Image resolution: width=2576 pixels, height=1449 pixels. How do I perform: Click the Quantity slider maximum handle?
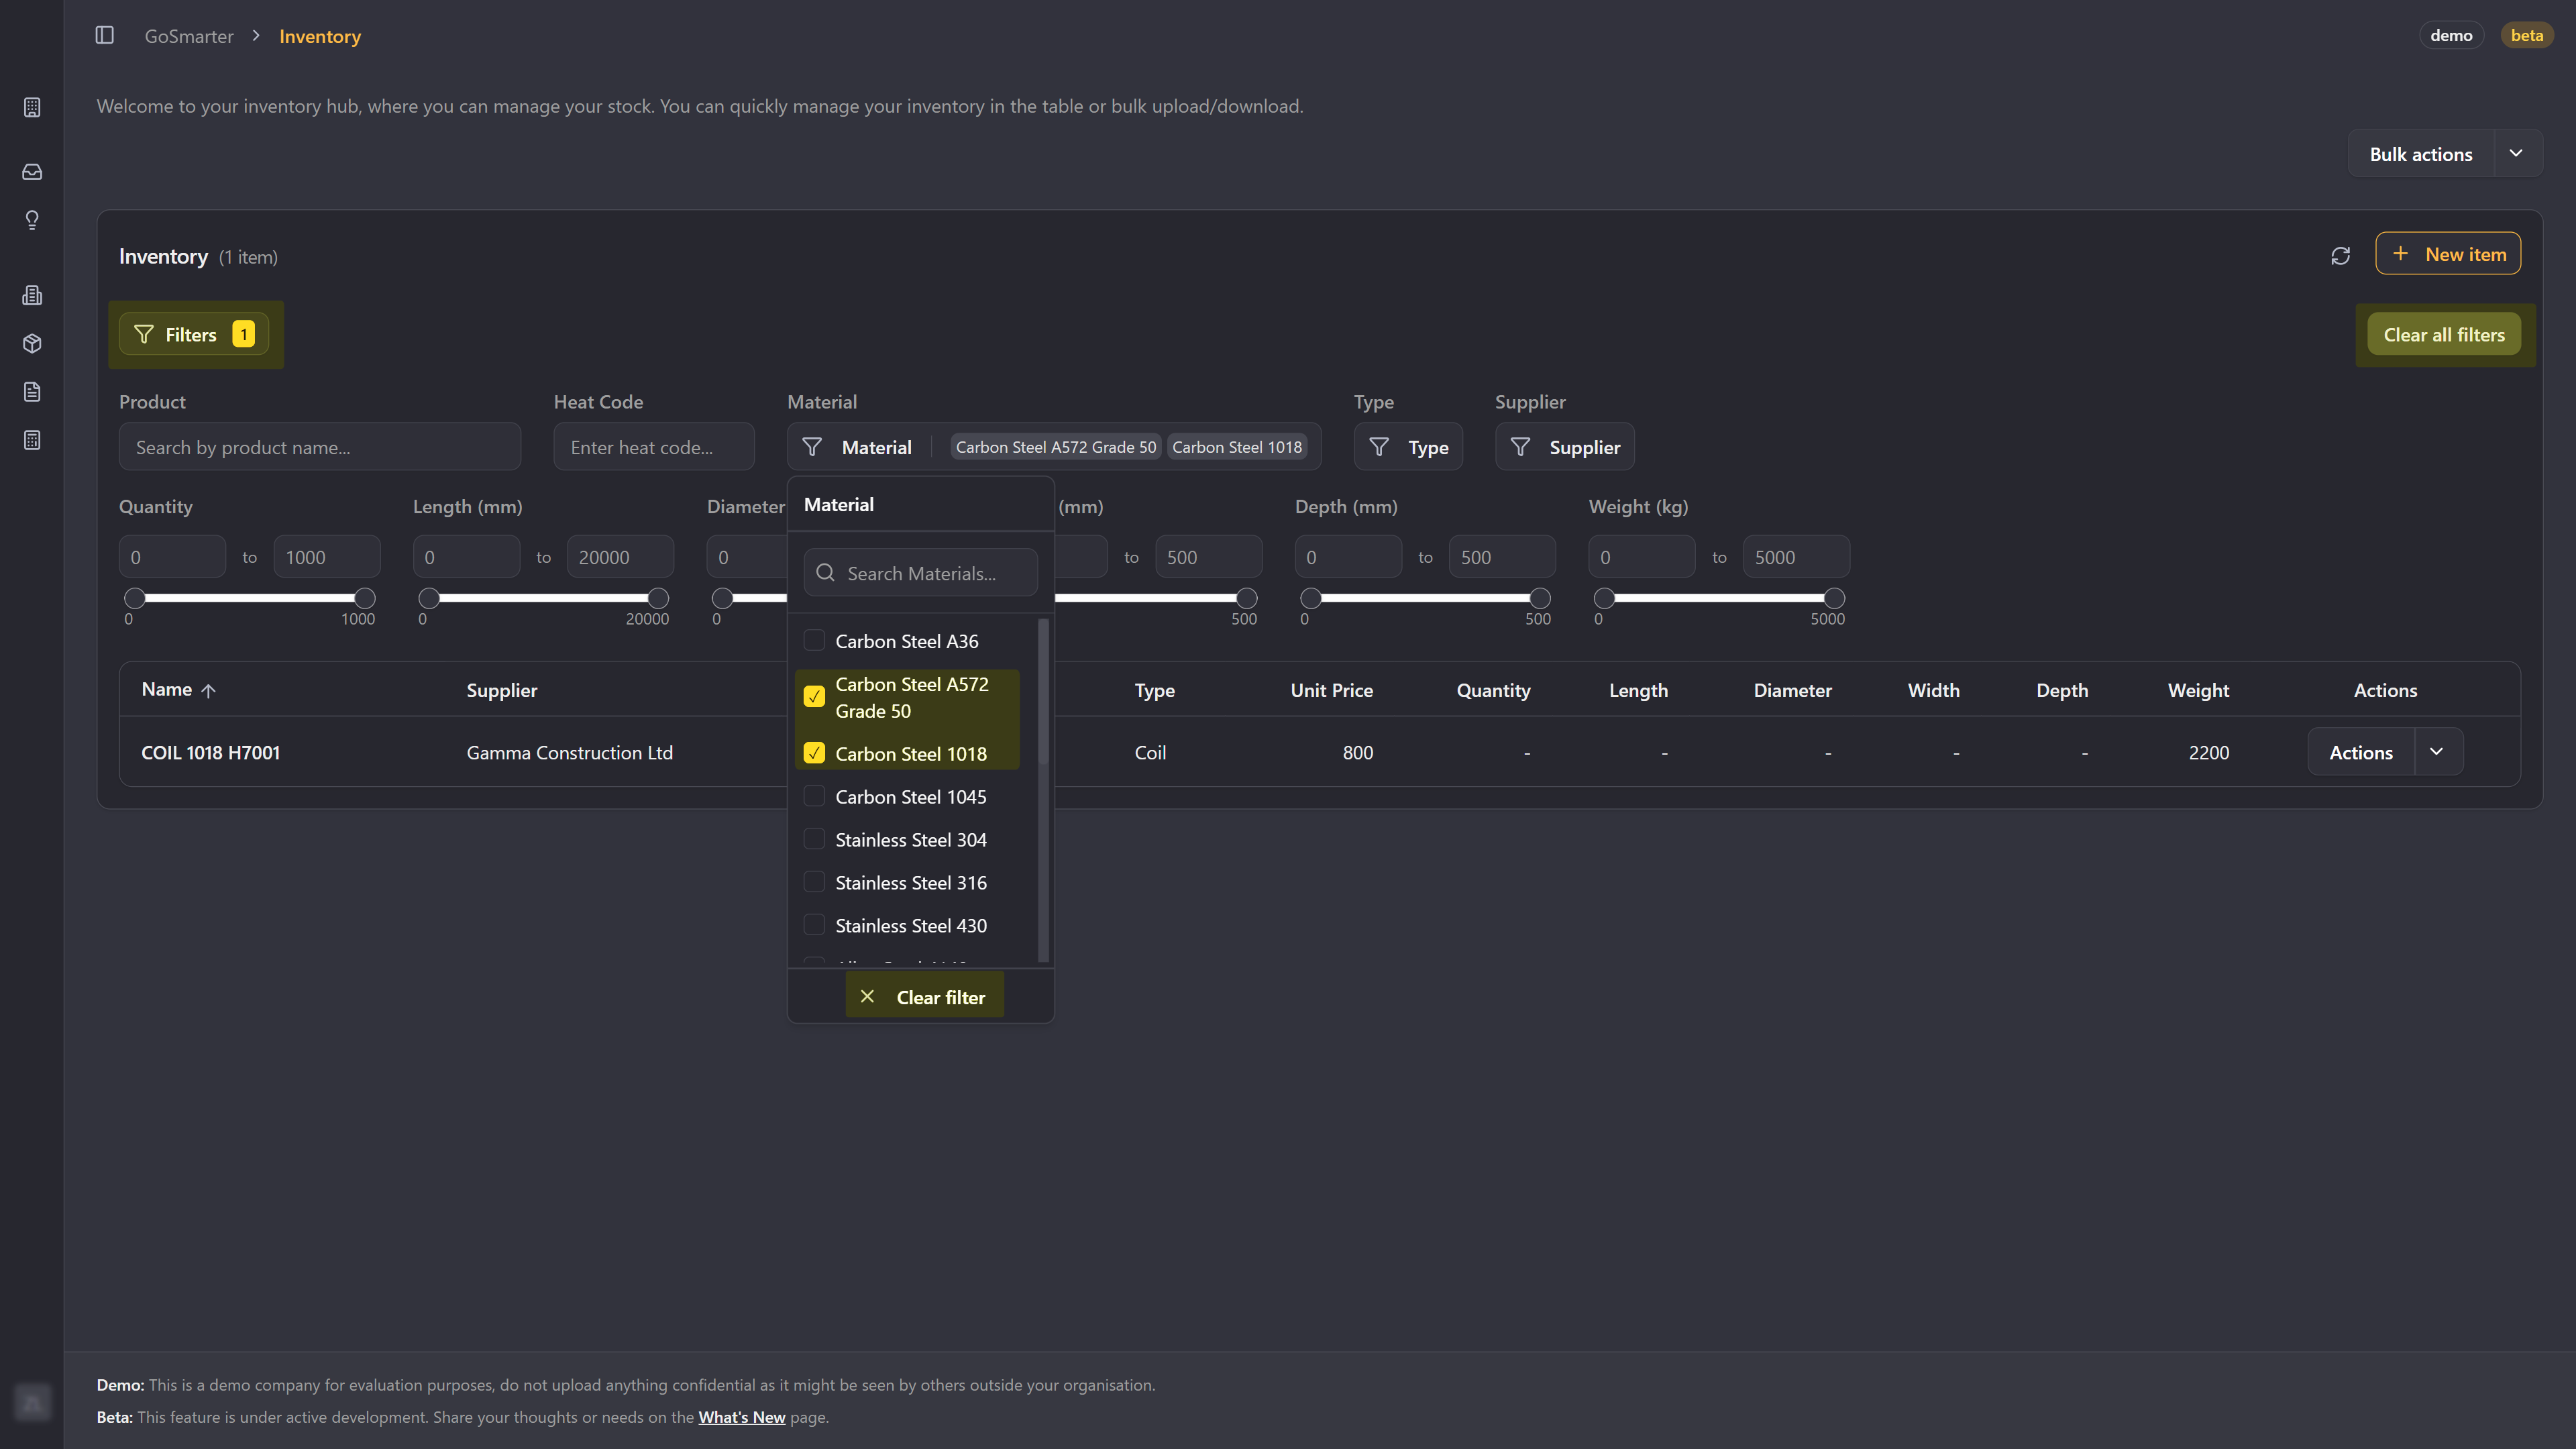365,598
